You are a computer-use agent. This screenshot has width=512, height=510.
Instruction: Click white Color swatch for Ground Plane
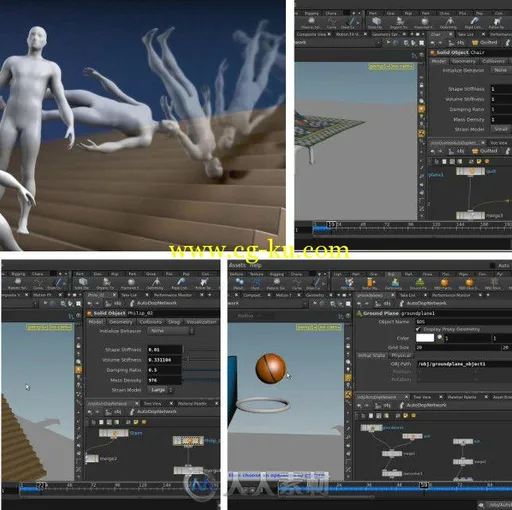point(425,338)
